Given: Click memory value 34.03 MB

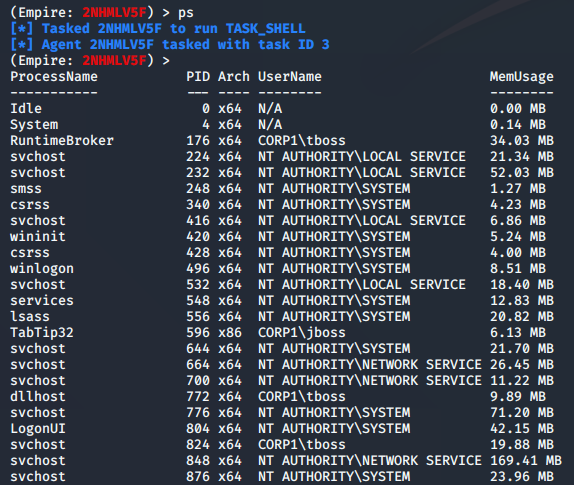Looking at the screenshot, I should [522, 141].
